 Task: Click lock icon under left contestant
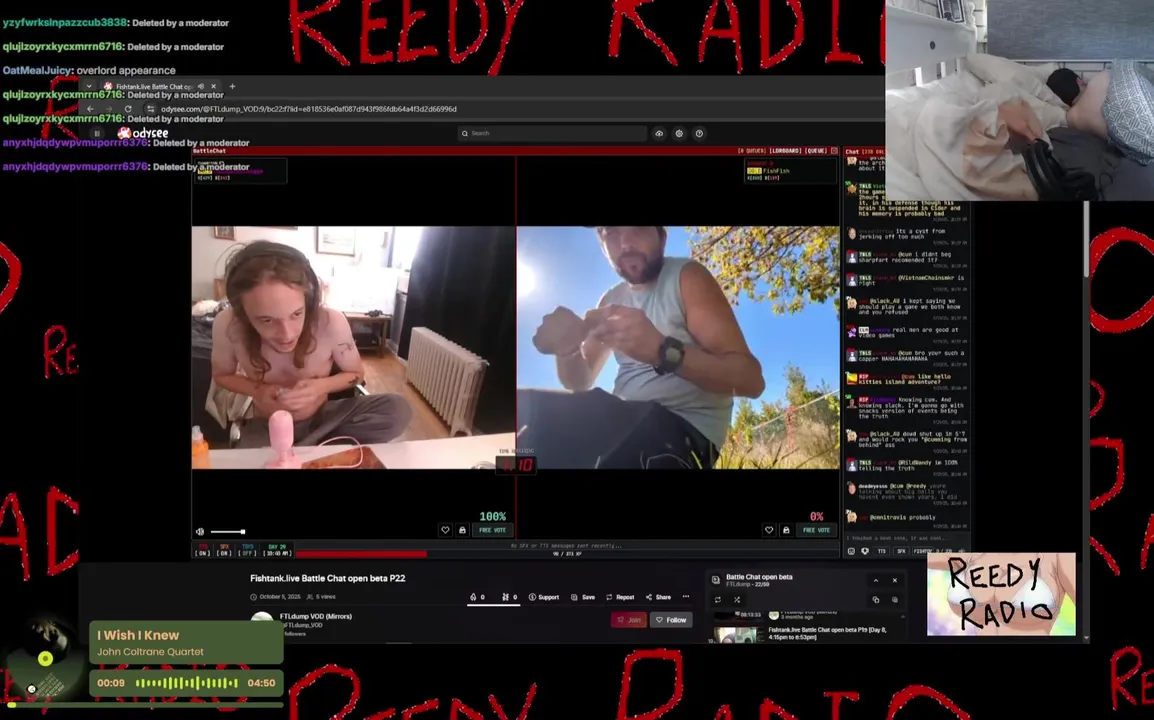[x=462, y=530]
